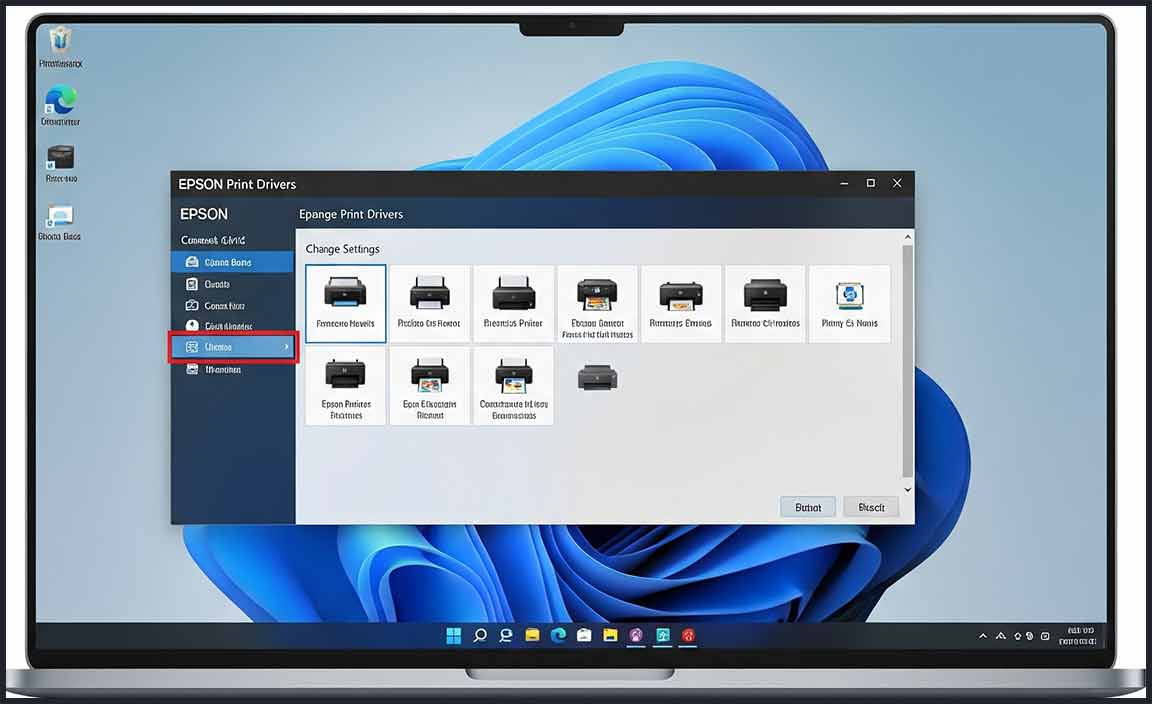The image size is (1152, 704).
Task: Open the second yellow folder taskbar icon
Action: pyautogui.click(x=610, y=636)
